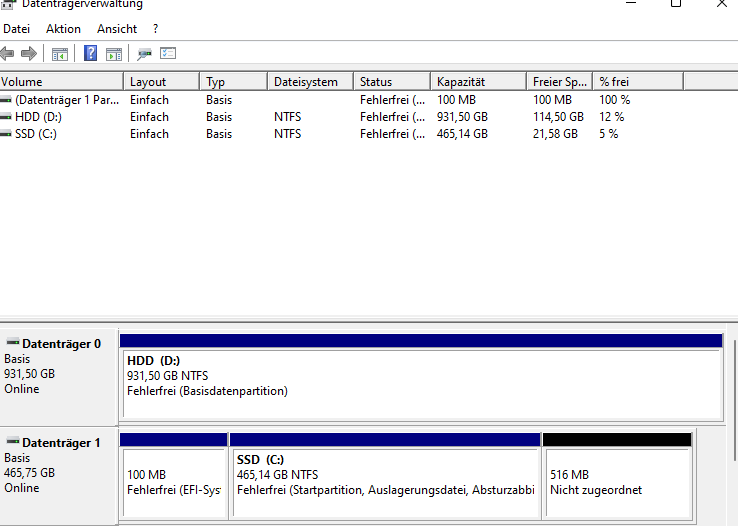Open the Ansicht menu
Screen dimensions: 738x526
pos(117,29)
